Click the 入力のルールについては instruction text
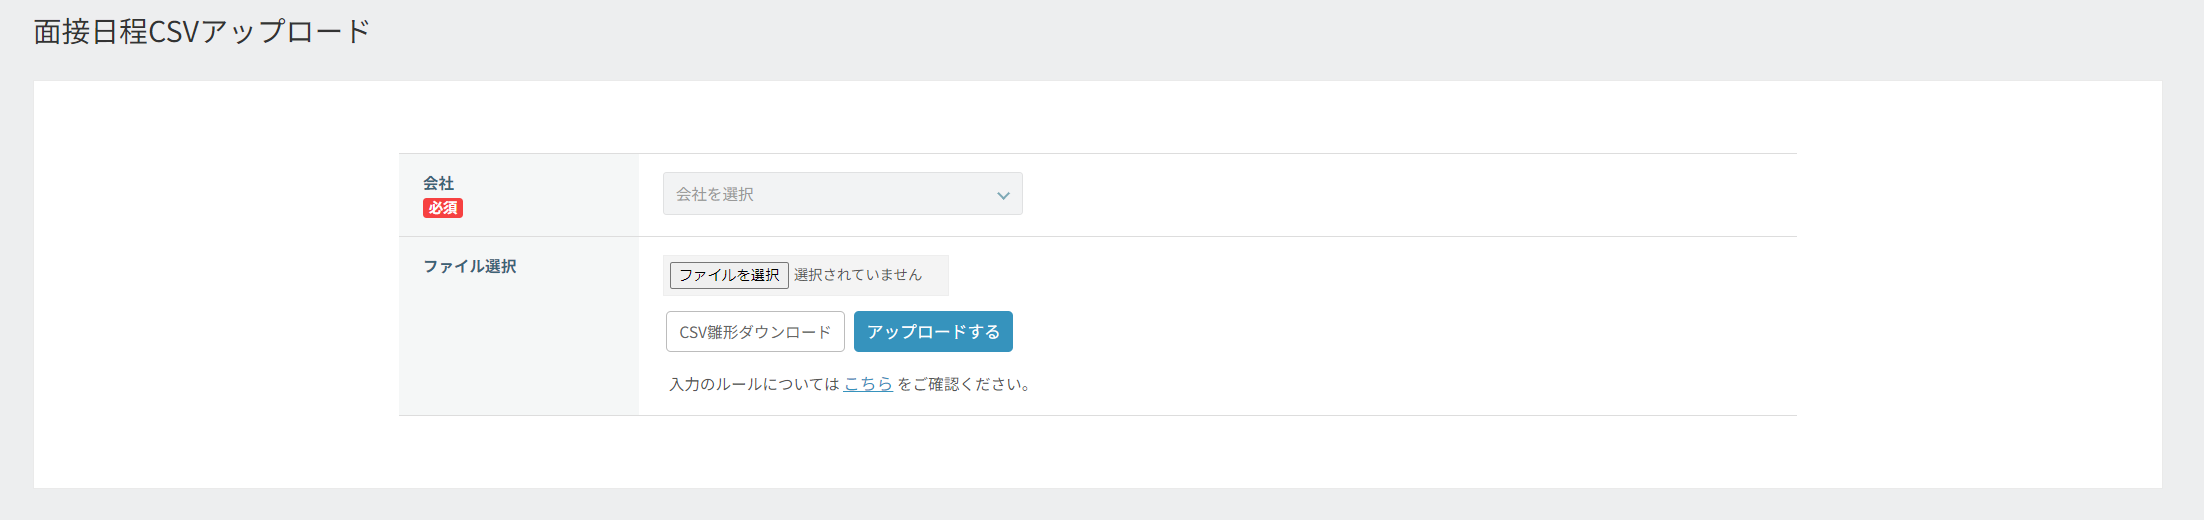Viewport: 2204px width, 520px height. pyautogui.click(x=754, y=384)
